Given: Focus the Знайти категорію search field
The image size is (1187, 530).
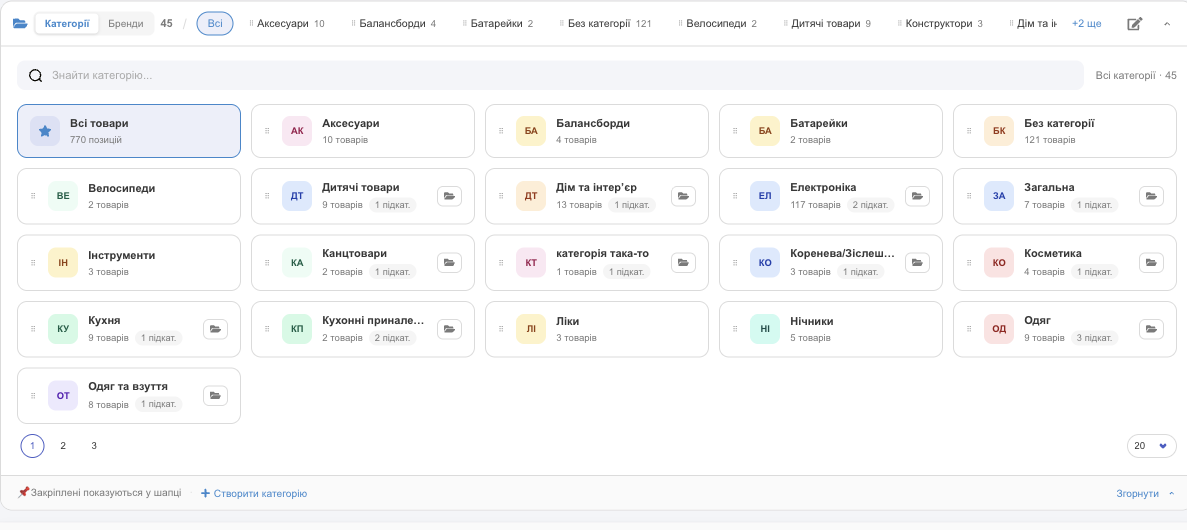Looking at the screenshot, I should [x=550, y=76].
